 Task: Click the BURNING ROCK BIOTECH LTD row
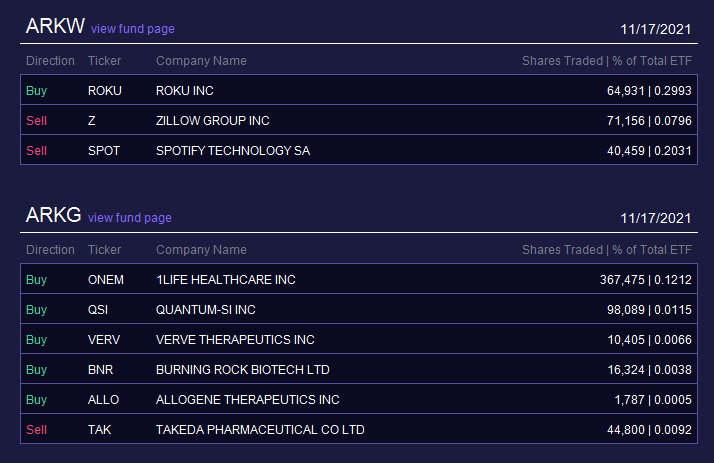359,369
